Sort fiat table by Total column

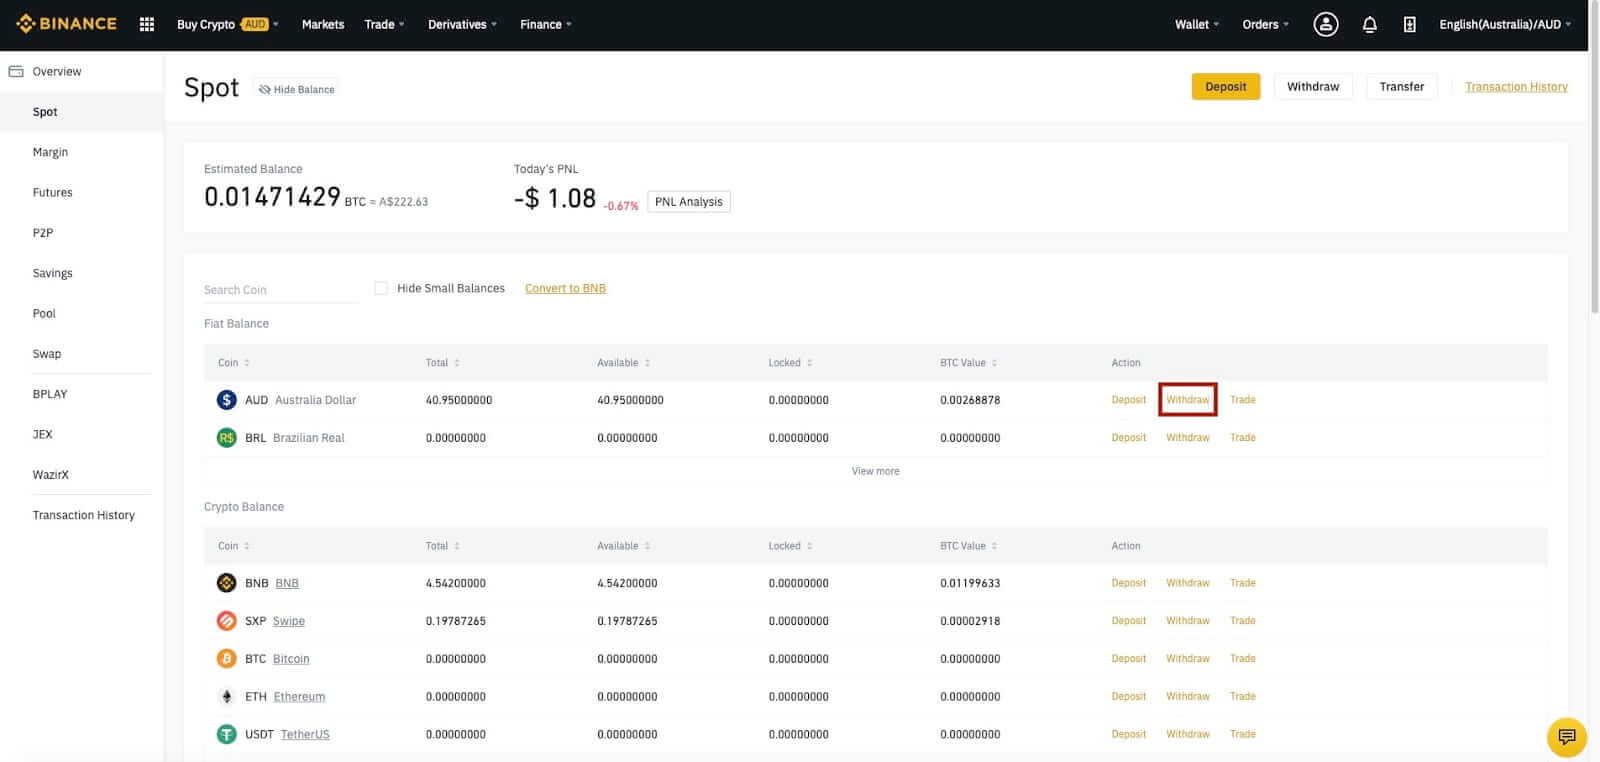click(x=443, y=363)
